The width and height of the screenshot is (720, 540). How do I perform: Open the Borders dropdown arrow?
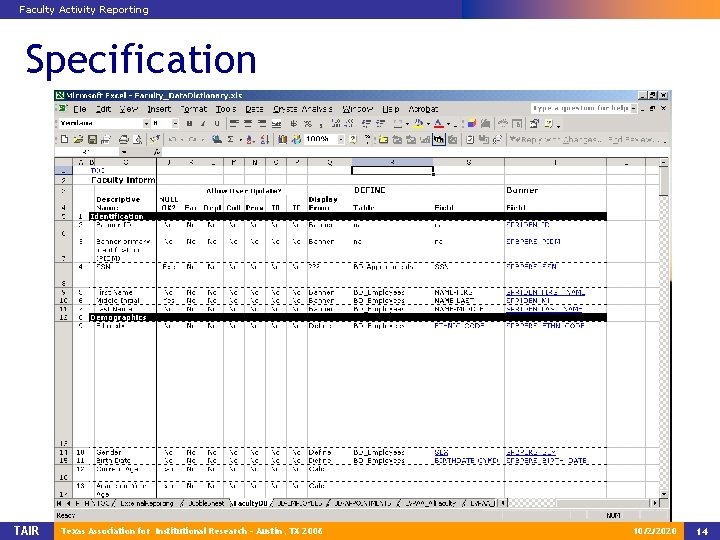[x=407, y=124]
